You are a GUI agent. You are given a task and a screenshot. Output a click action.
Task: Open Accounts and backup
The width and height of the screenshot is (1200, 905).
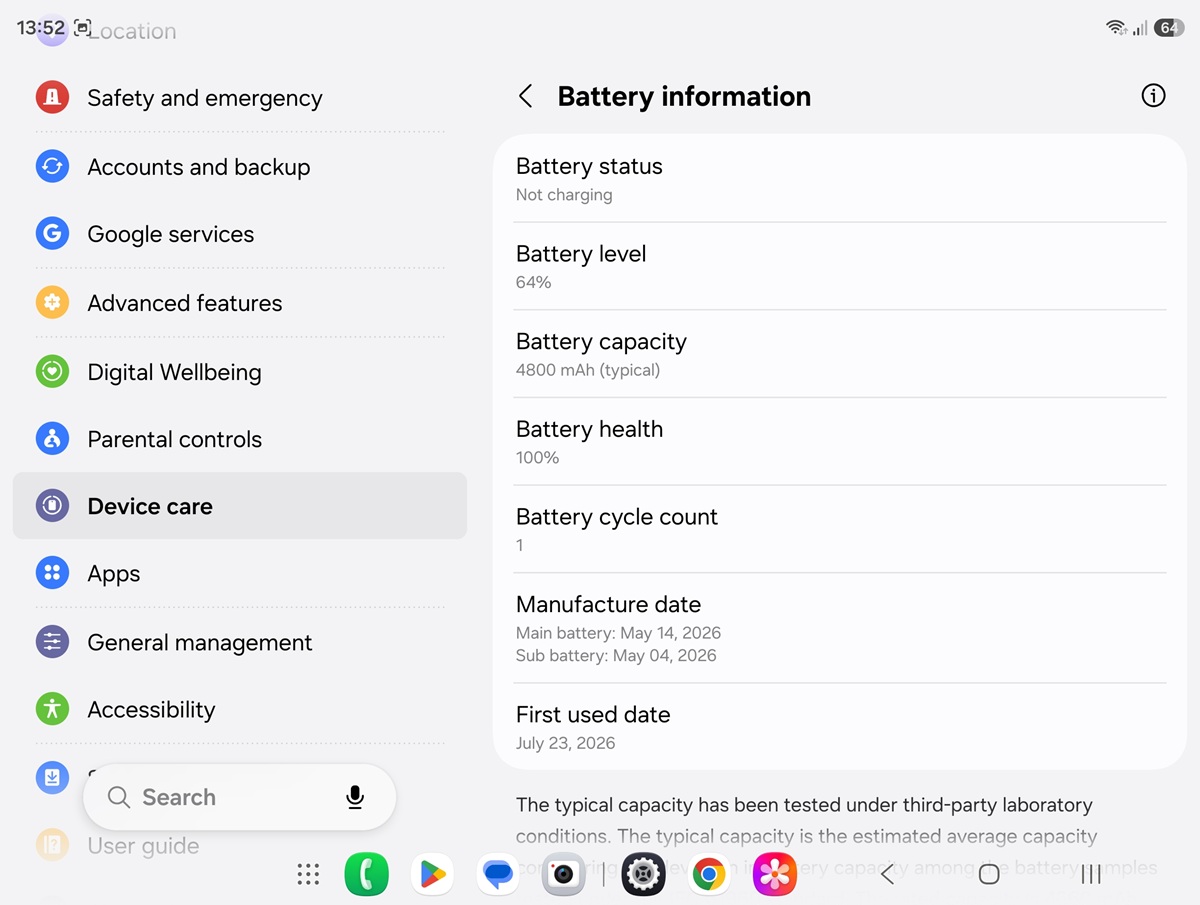(x=240, y=167)
